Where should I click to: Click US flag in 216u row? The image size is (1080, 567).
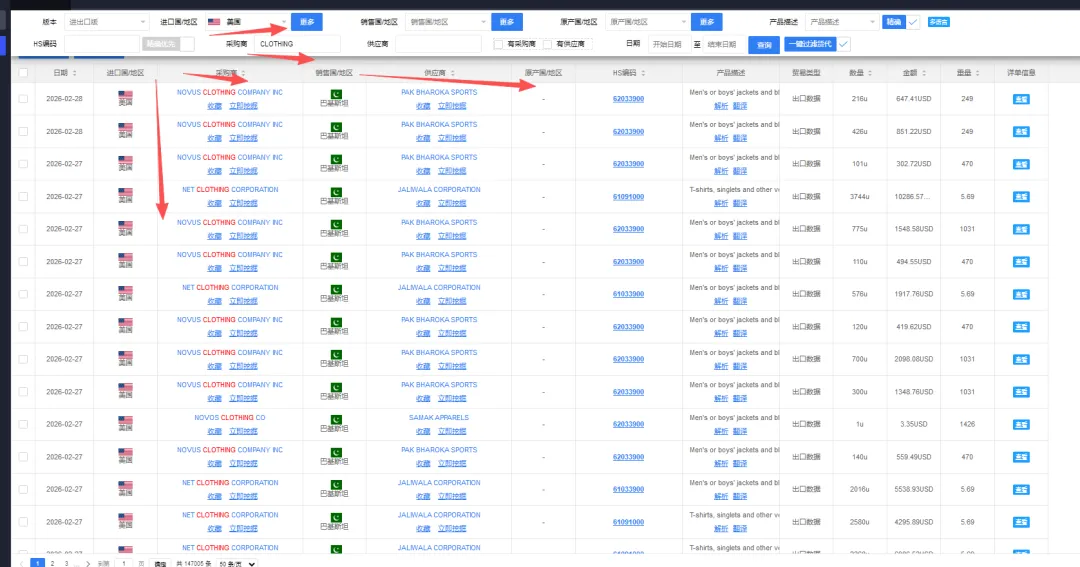[x=125, y=95]
